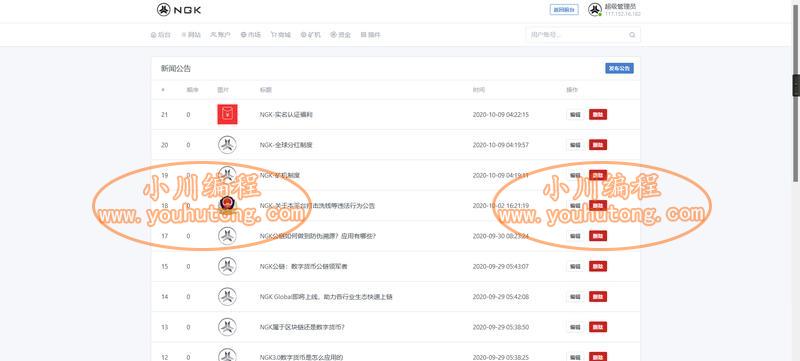Click the 返回前台 button in header
The image size is (800, 361).
[x=564, y=10]
